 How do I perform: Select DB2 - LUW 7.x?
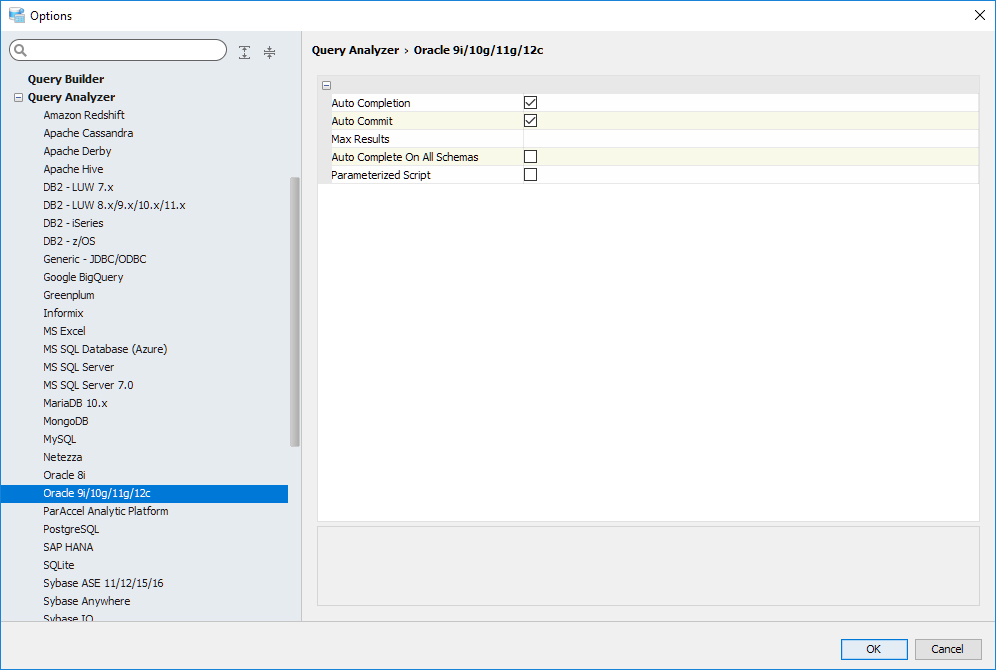(78, 187)
